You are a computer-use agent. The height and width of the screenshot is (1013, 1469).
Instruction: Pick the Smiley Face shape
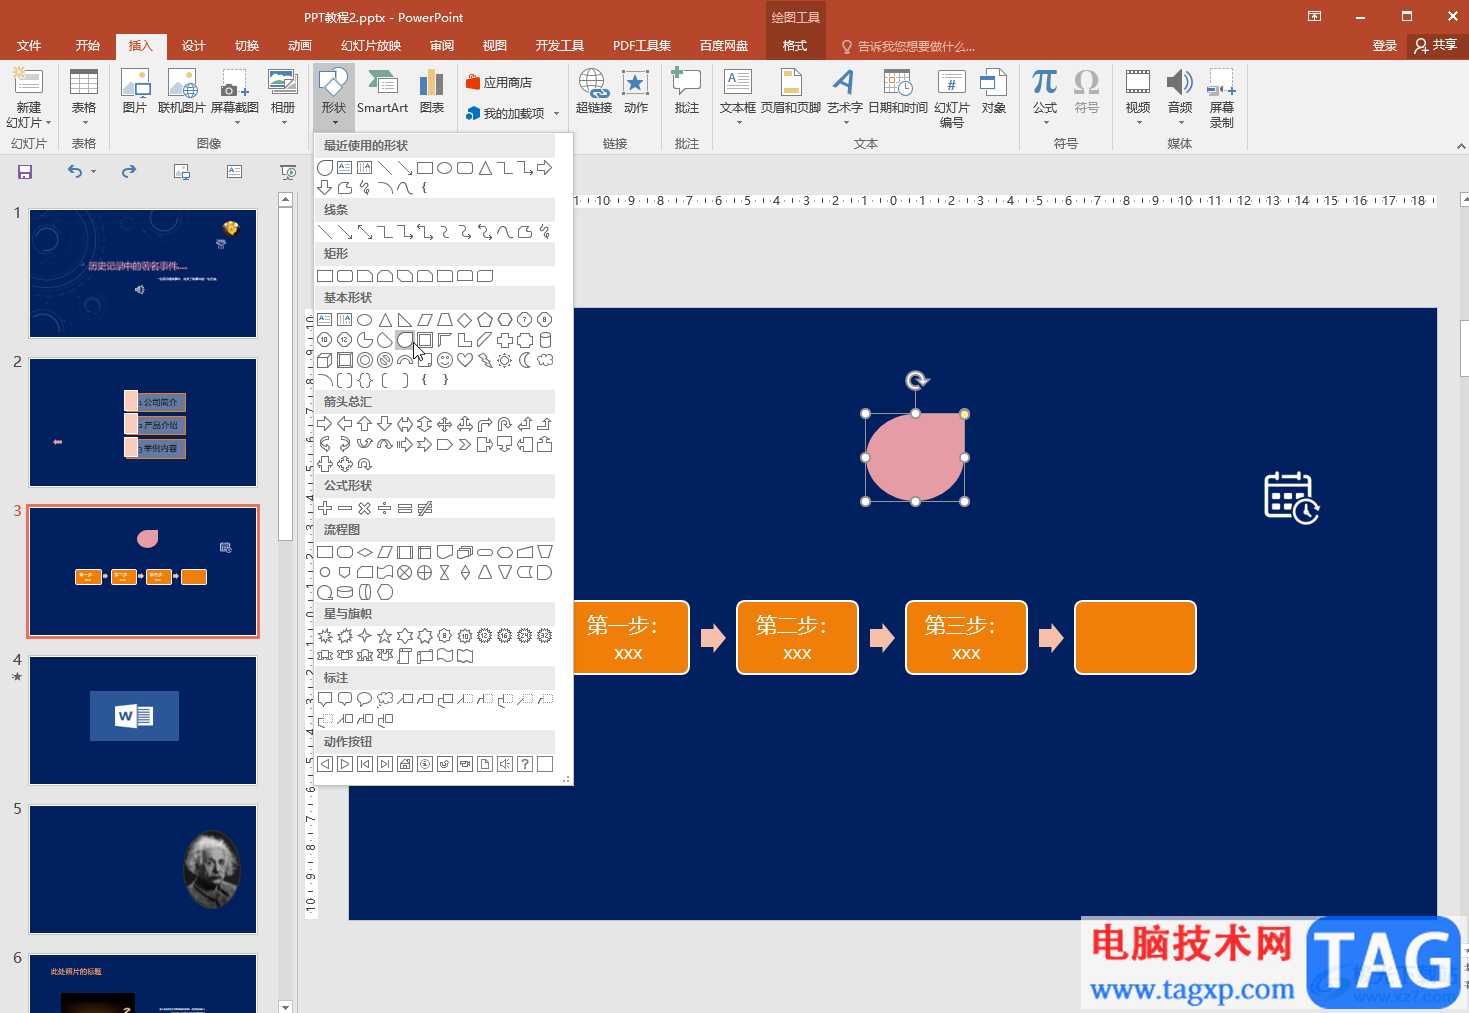tap(445, 360)
